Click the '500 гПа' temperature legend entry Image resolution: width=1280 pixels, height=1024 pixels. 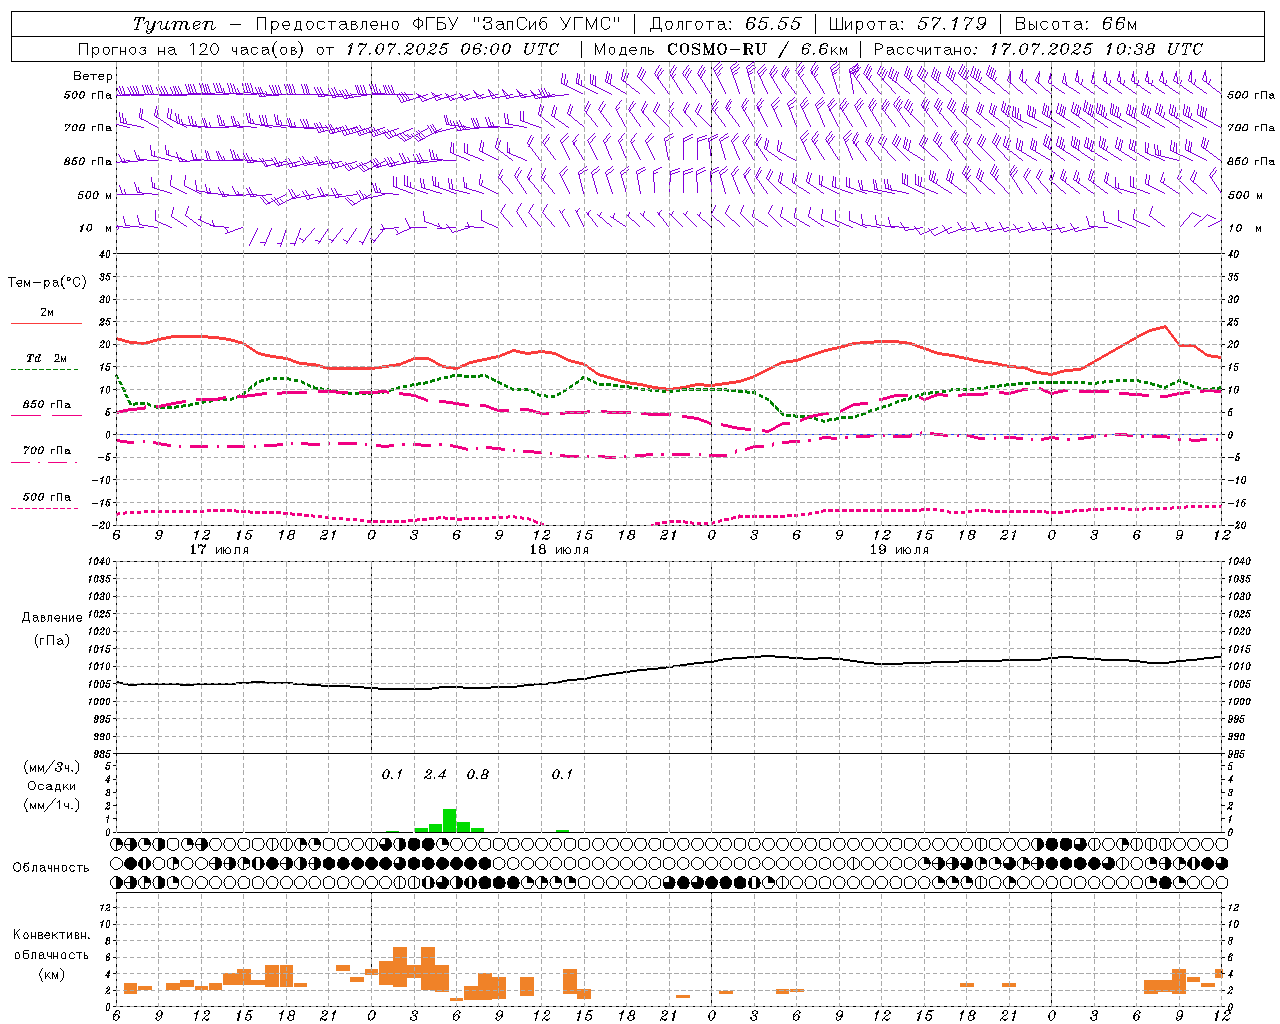[x=47, y=497]
